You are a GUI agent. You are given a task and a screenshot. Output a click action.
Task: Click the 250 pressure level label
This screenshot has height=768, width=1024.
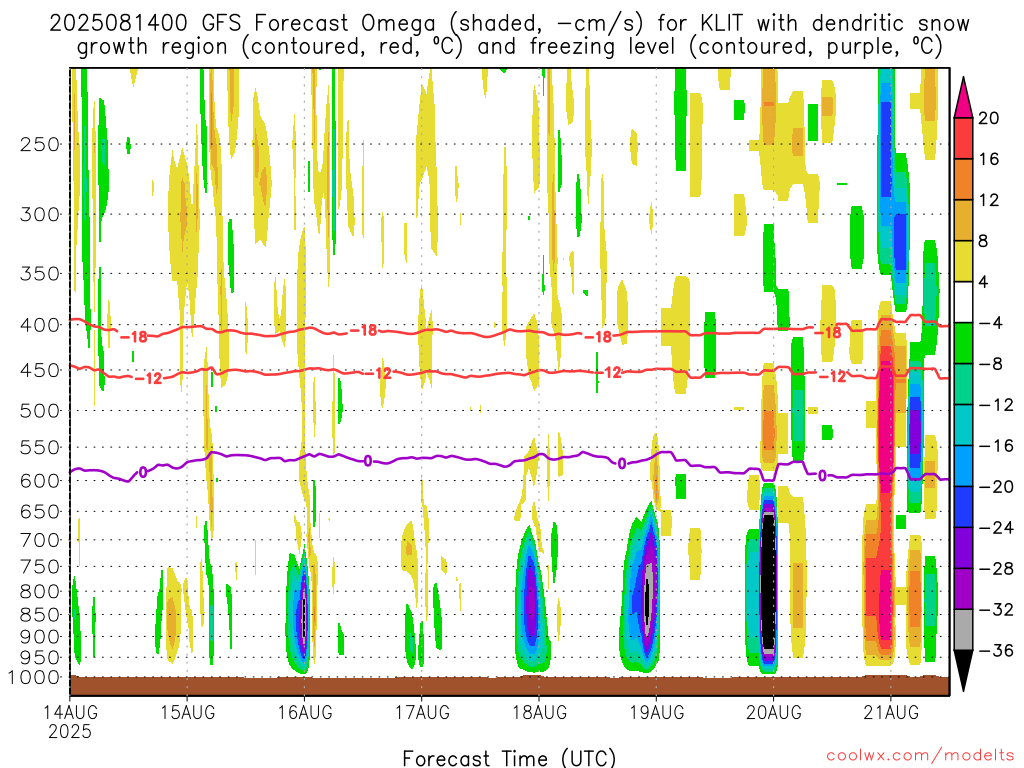40,144
